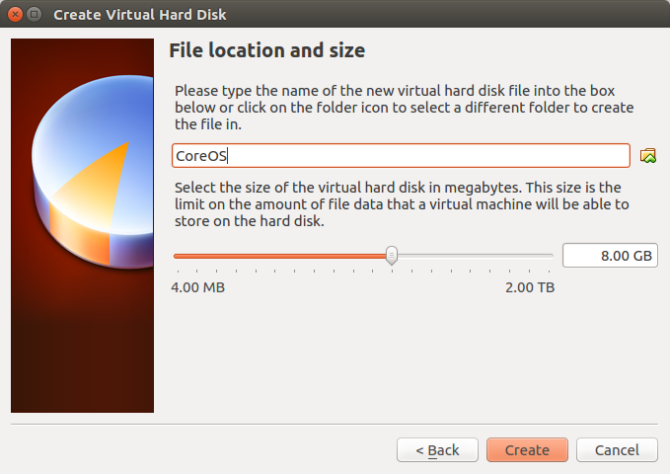
Task: Go back with the Back button
Action: coord(437,450)
